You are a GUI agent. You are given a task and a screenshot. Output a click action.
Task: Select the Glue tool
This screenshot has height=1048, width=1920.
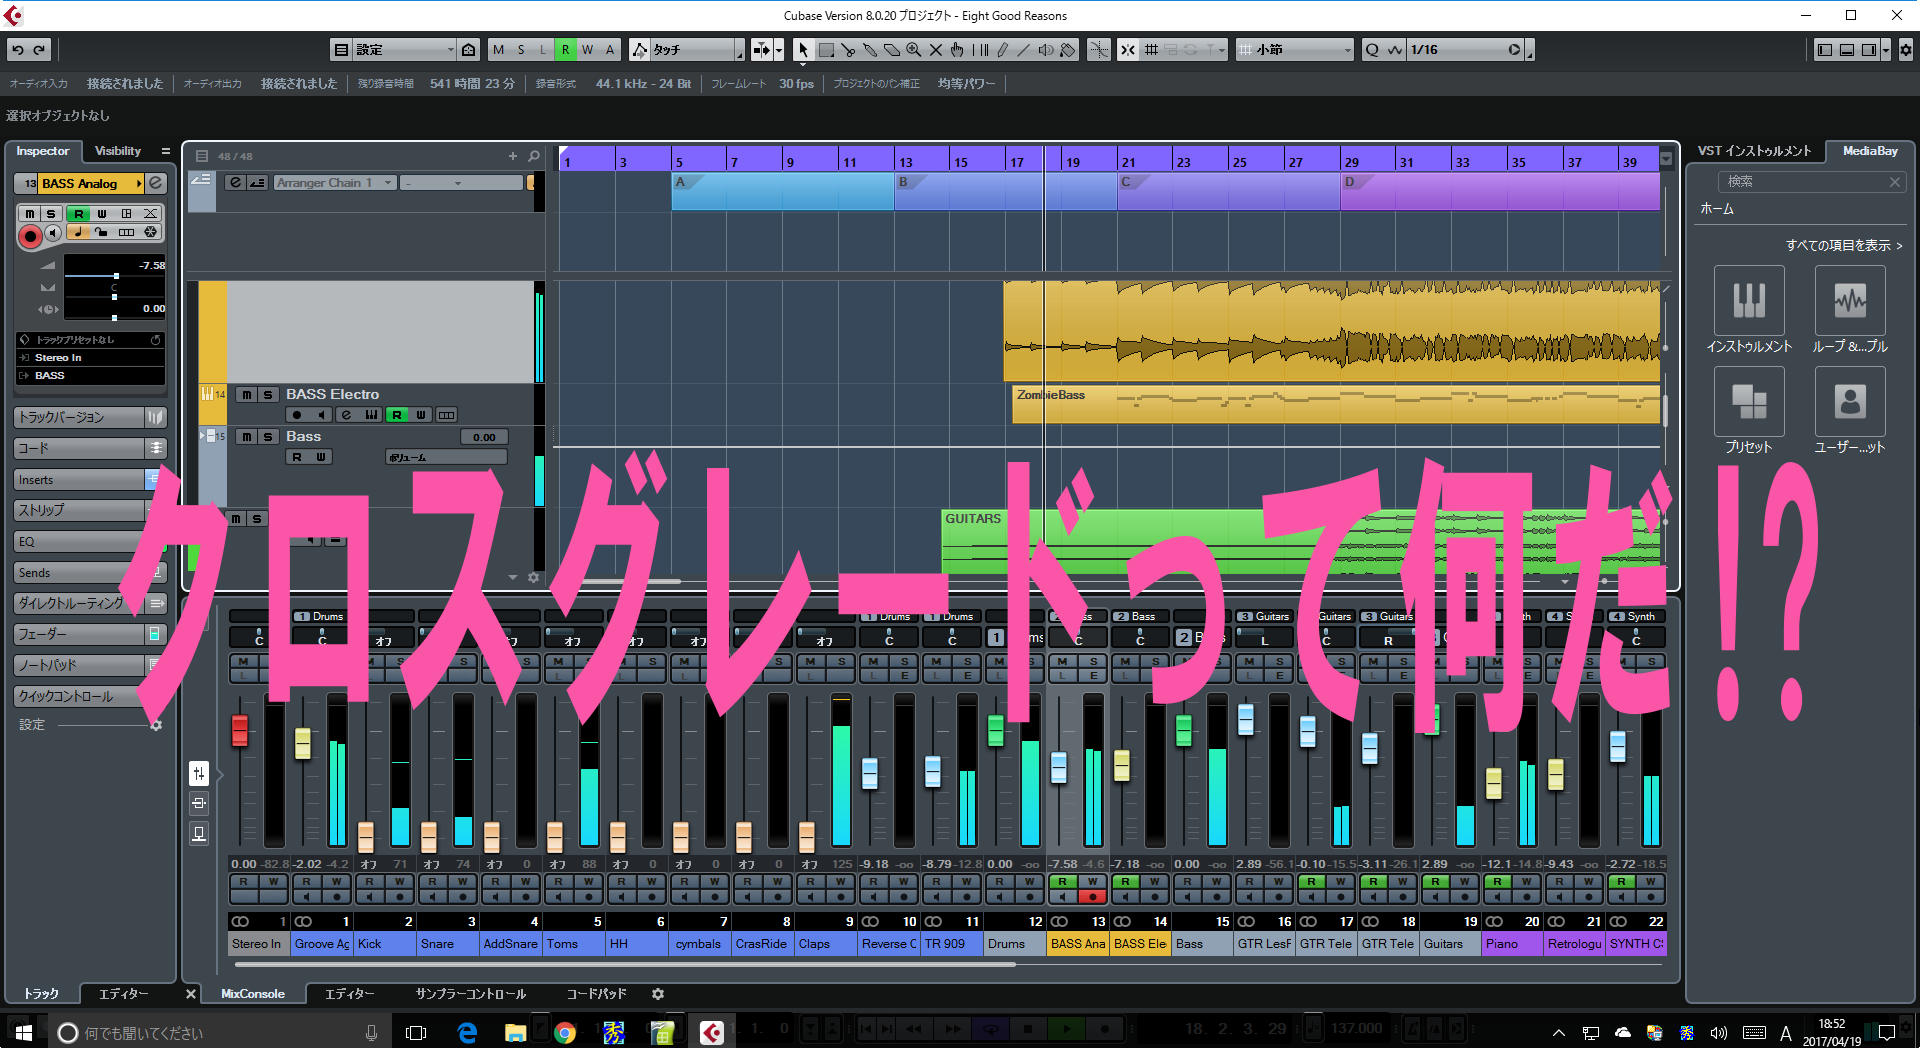tap(870, 49)
